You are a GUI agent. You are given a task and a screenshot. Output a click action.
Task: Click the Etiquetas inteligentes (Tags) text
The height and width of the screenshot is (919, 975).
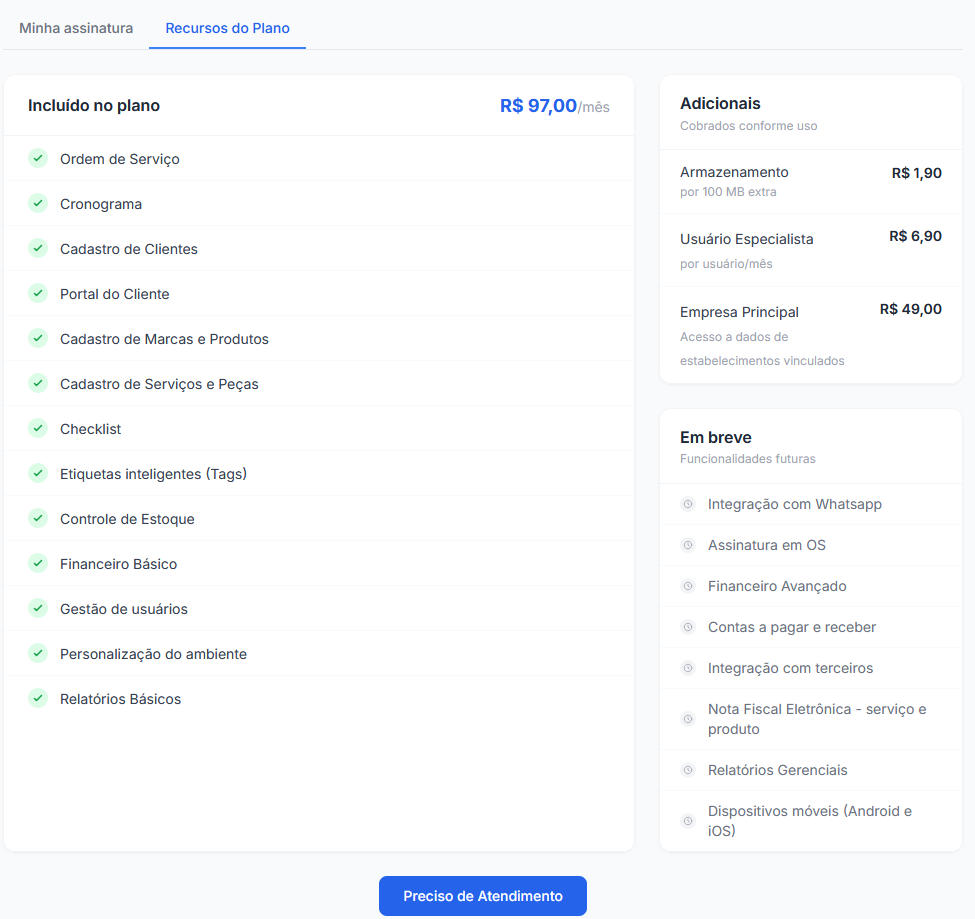[x=154, y=474]
